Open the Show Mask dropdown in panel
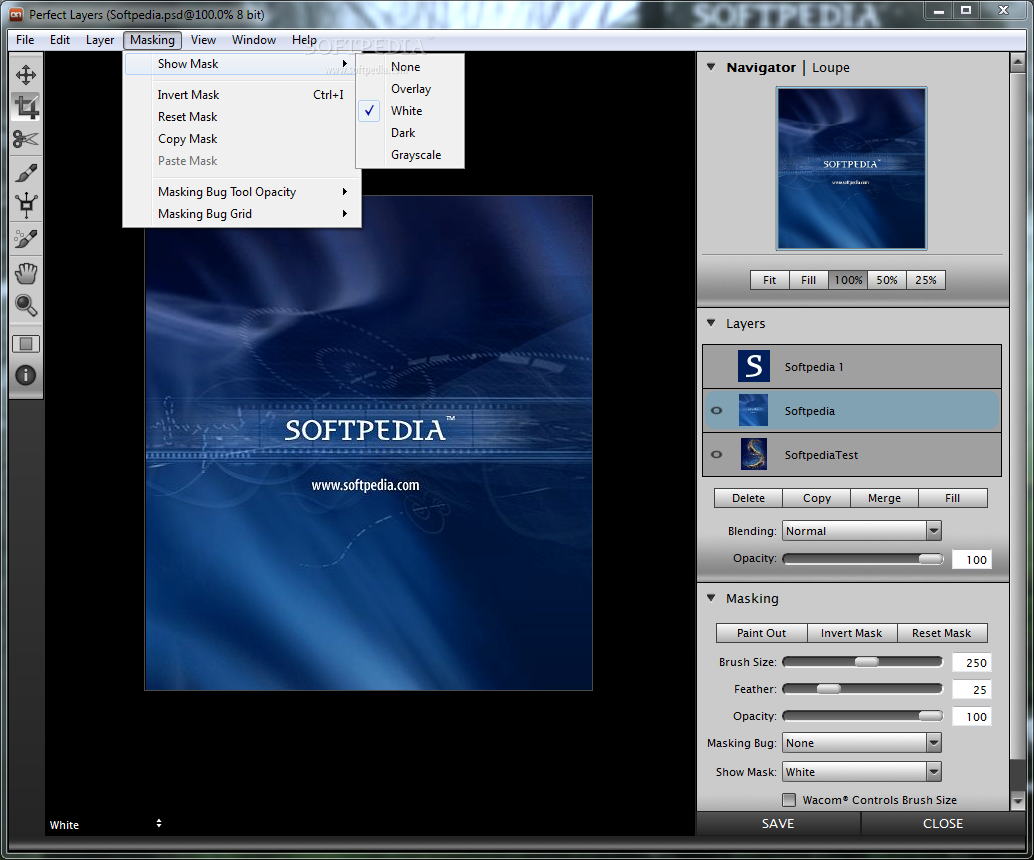Viewport: 1034px width, 860px height. (862, 772)
